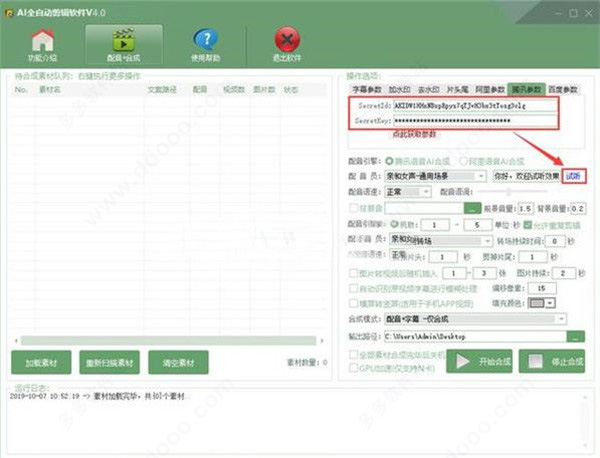Maximize the AI全自动剪辑软件 window
This screenshot has width=600, height=458.
click(574, 13)
